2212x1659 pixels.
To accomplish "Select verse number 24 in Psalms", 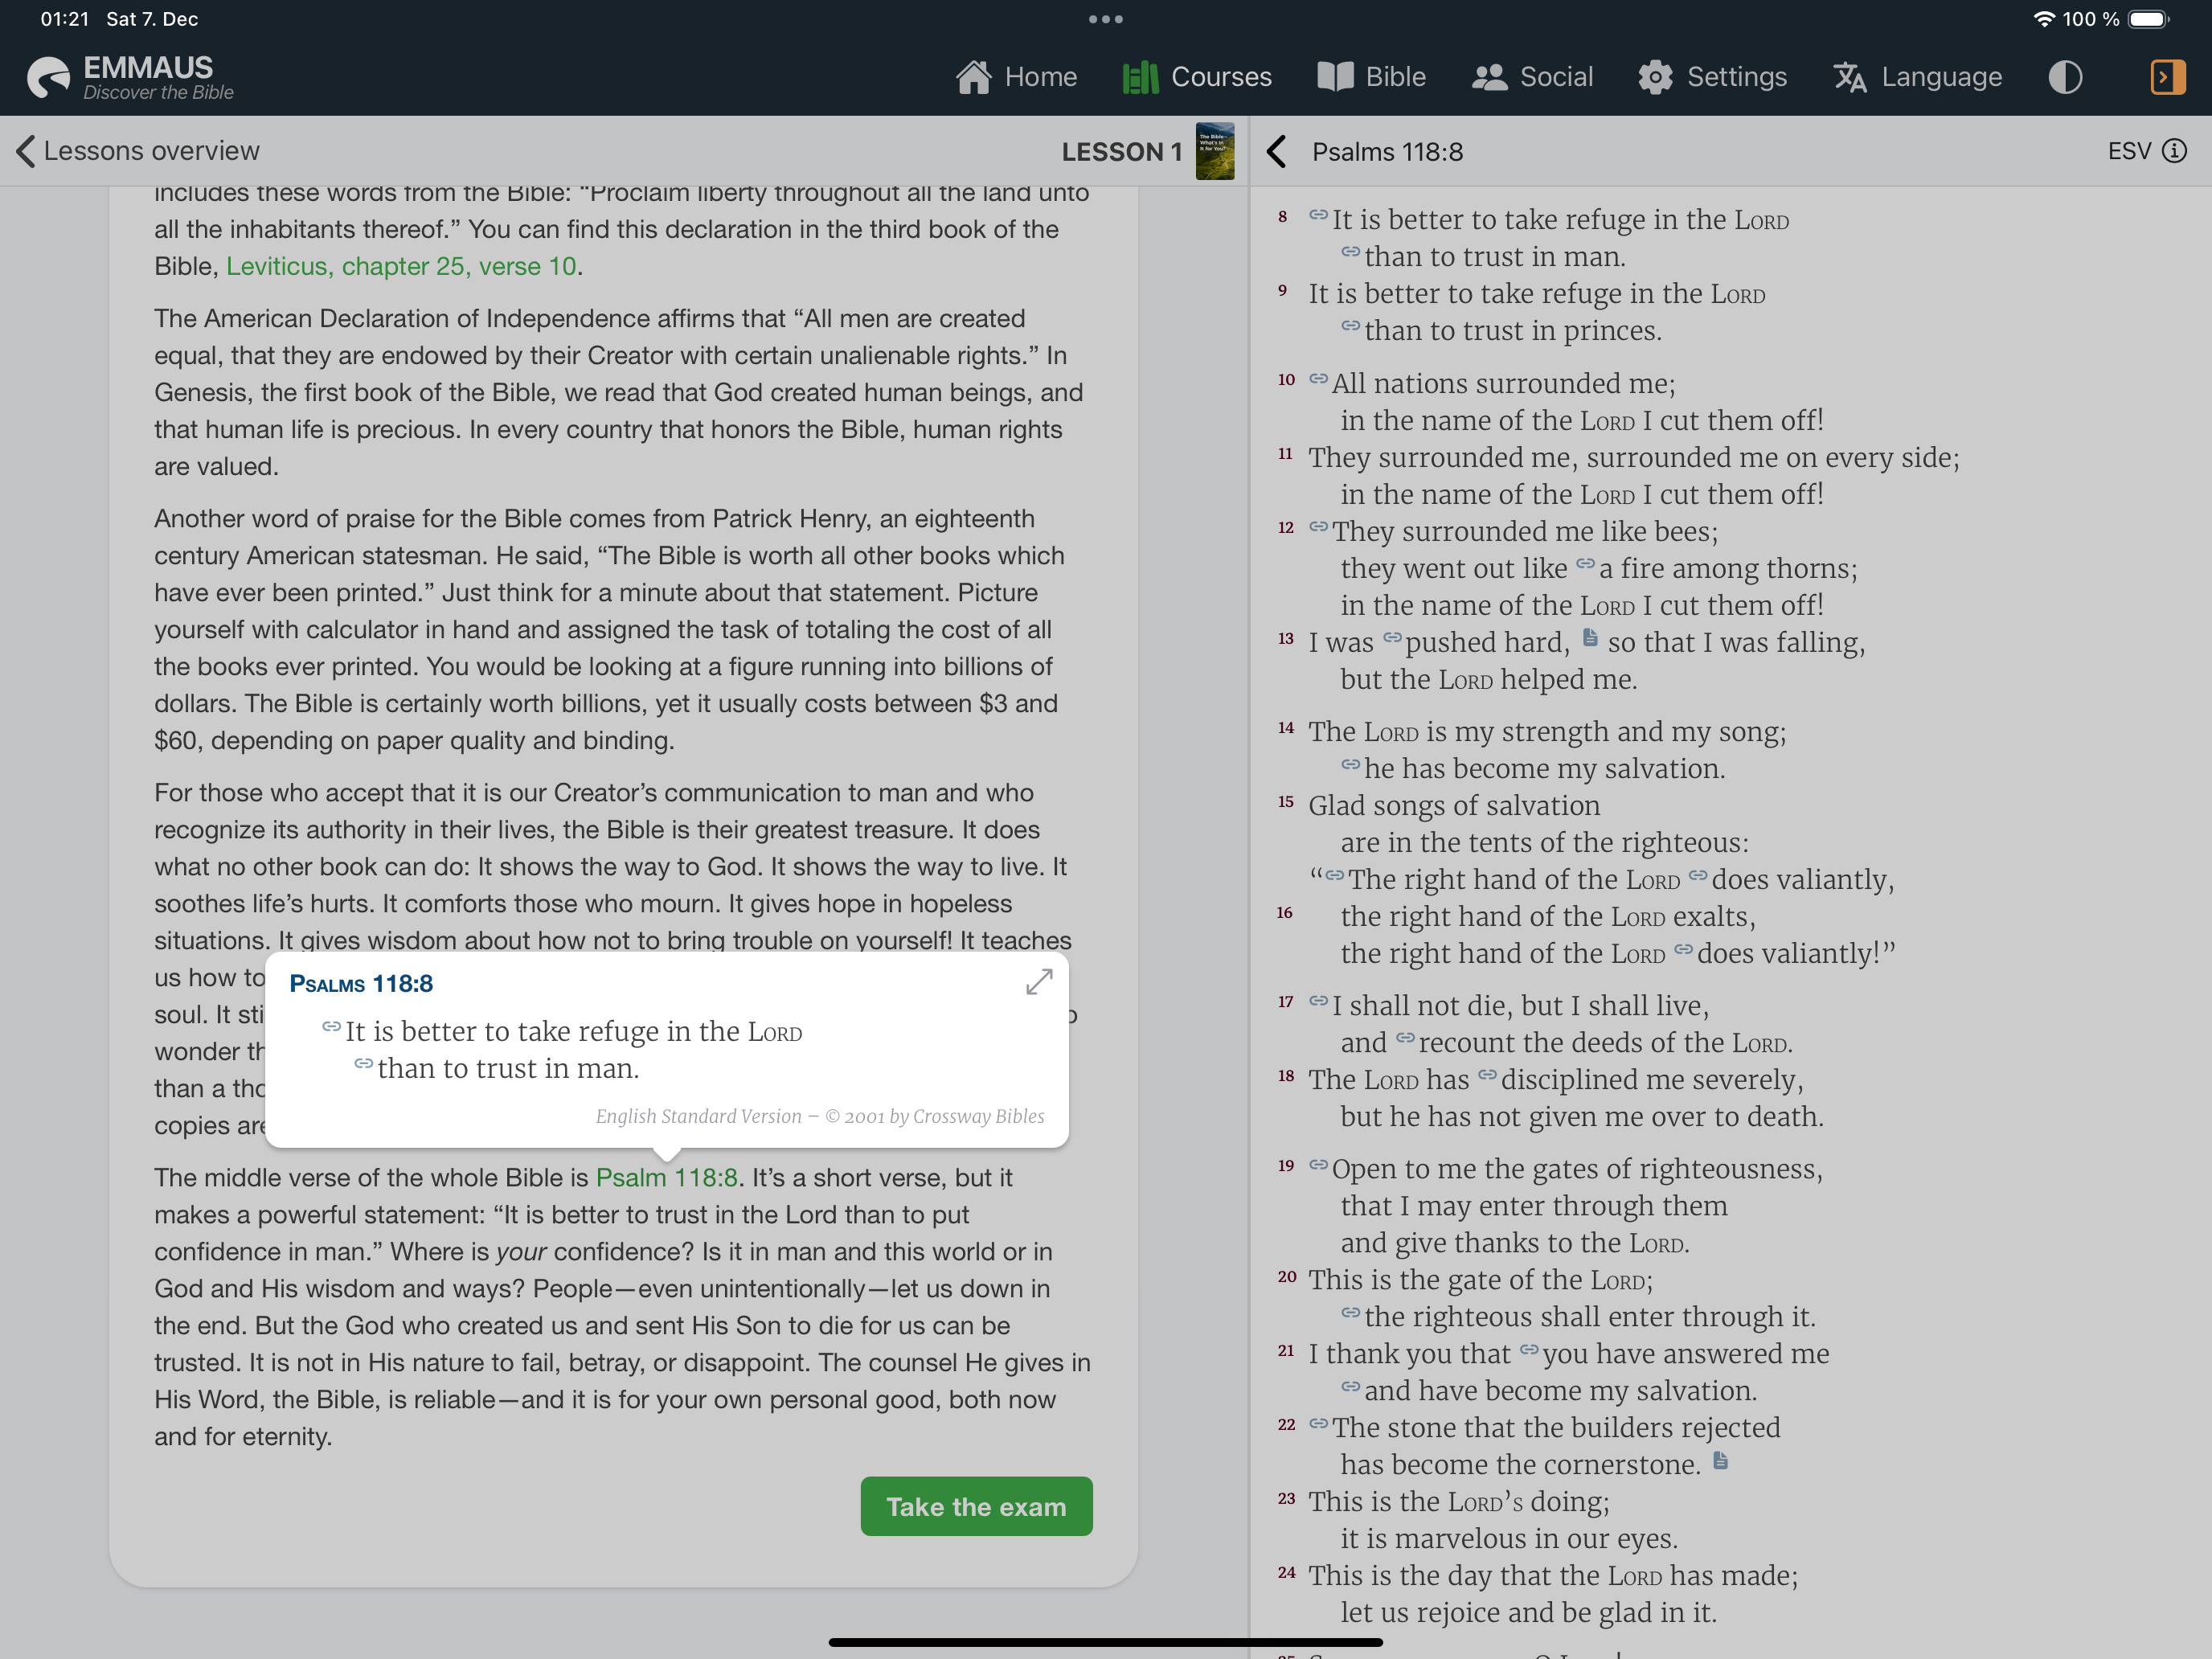I will click(x=1287, y=1573).
